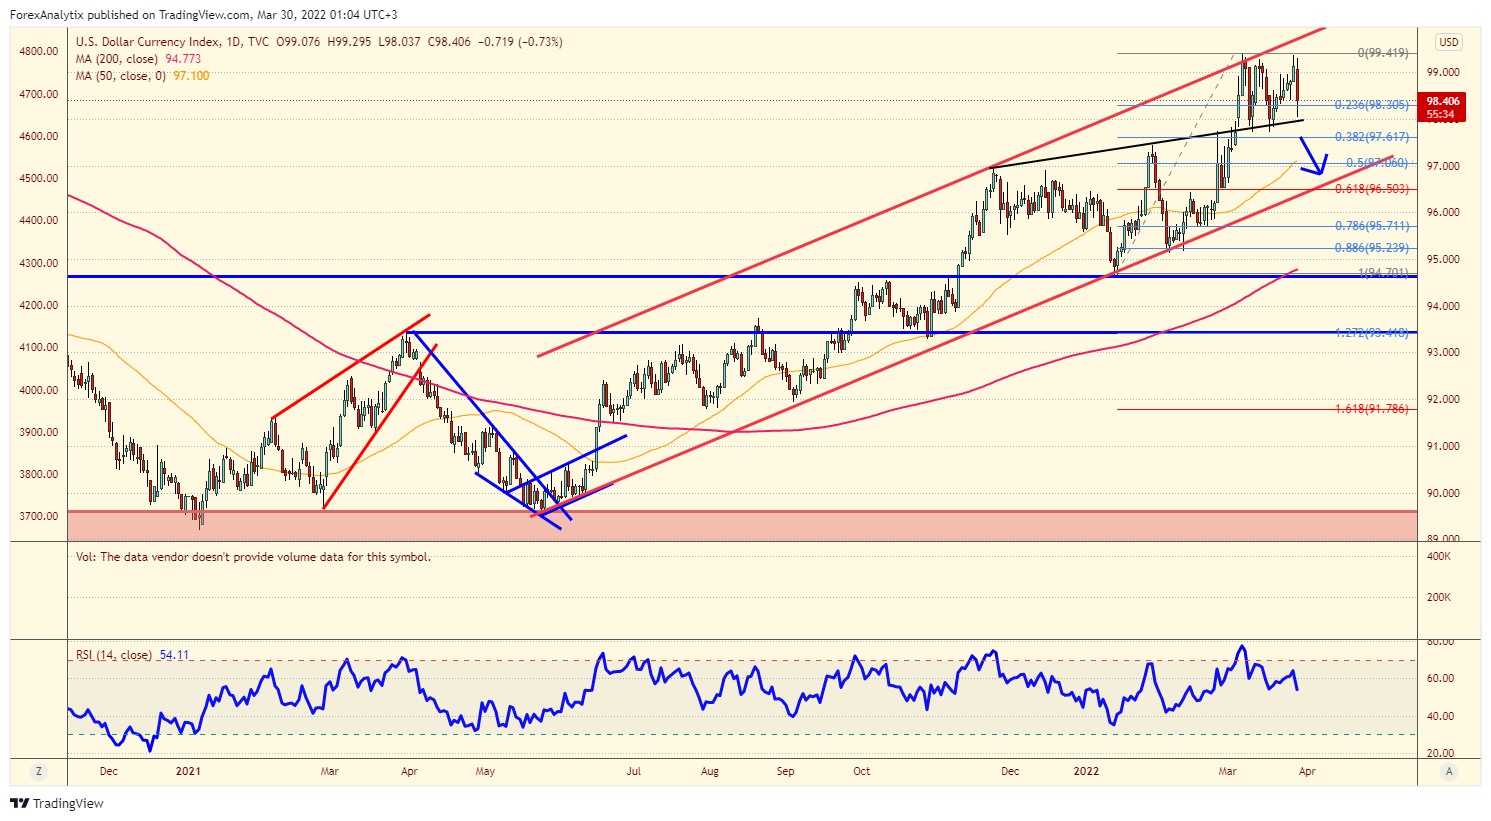The image size is (1491, 821).
Task: Select the Fibonacci 1.272(93.418) level label
Action: [x=1373, y=333]
